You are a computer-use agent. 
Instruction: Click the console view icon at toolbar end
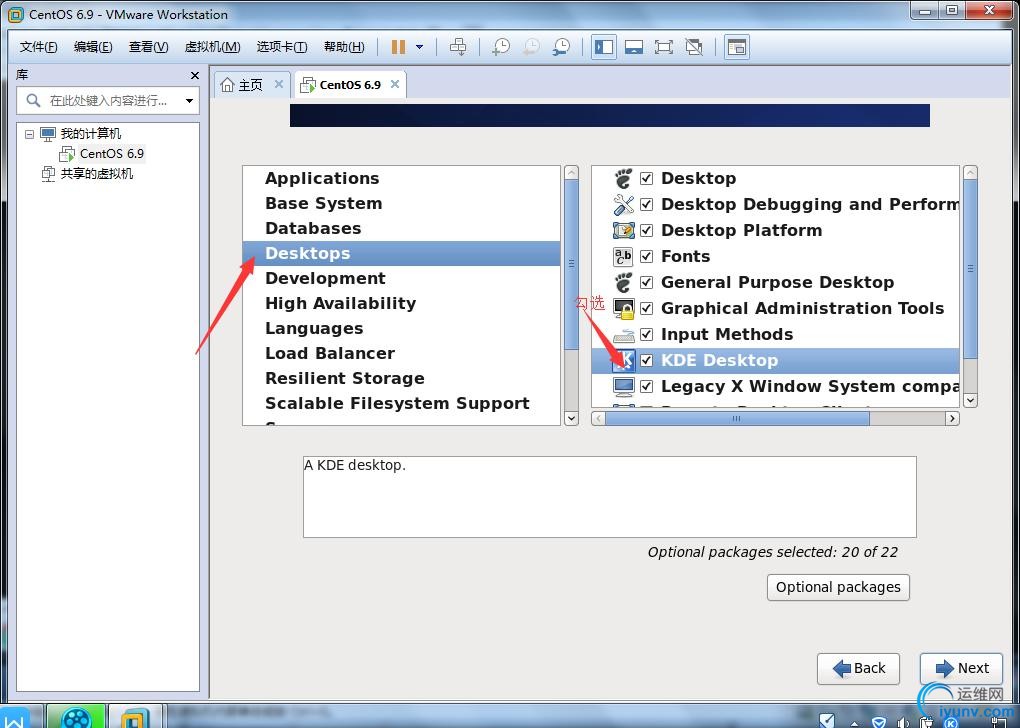(736, 47)
